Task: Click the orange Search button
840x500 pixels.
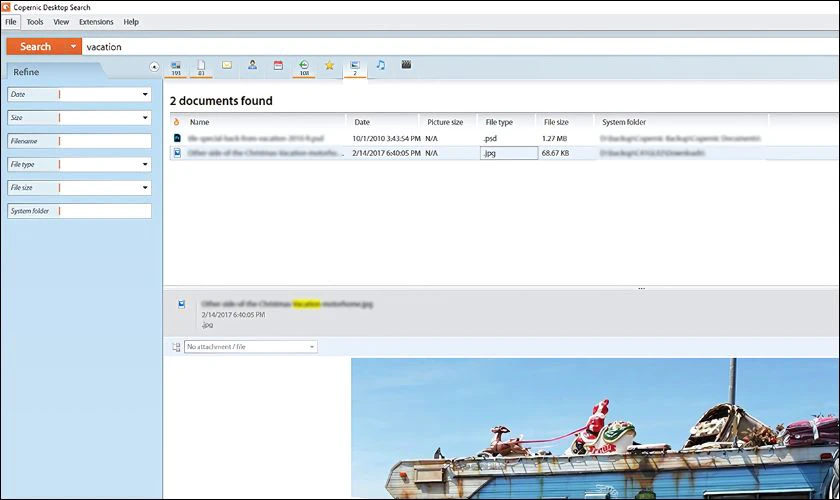Action: (x=36, y=47)
